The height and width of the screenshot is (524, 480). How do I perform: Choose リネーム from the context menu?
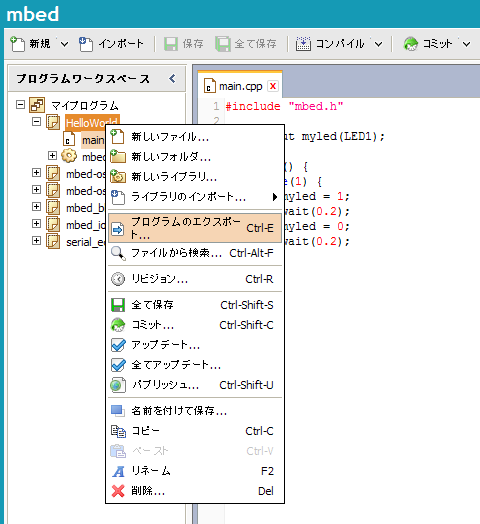point(195,471)
